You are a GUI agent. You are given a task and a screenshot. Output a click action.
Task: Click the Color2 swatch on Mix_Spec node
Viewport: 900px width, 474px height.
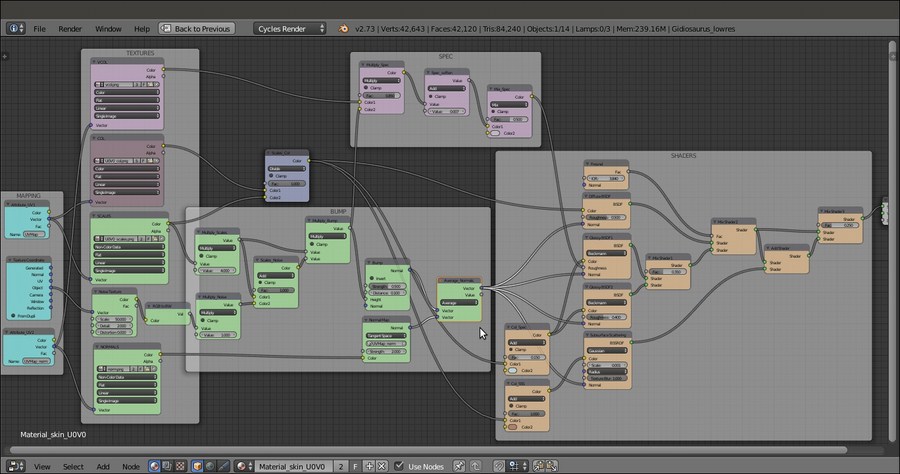[495, 133]
